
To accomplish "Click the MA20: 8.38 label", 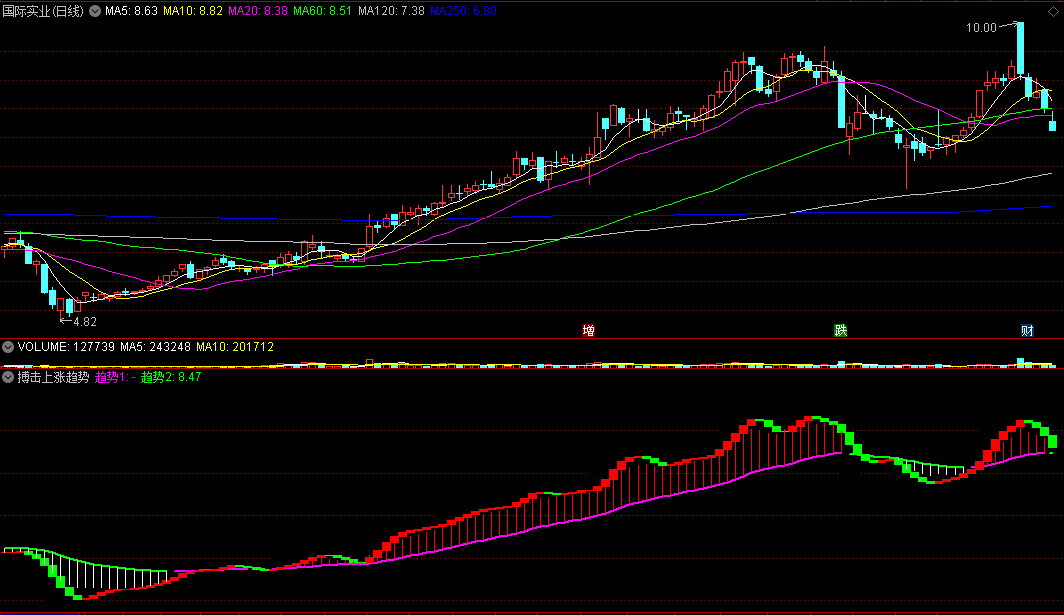I will (x=258, y=11).
